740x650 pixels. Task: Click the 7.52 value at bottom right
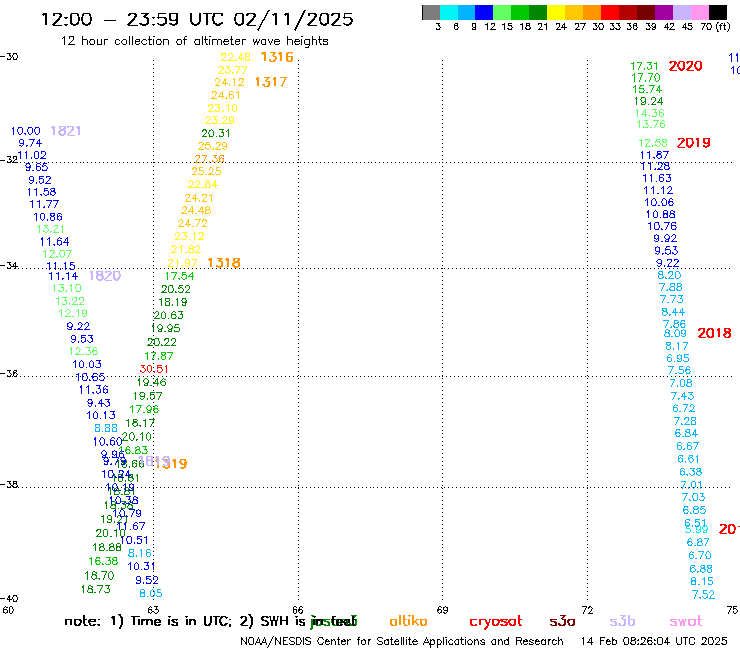click(x=703, y=595)
